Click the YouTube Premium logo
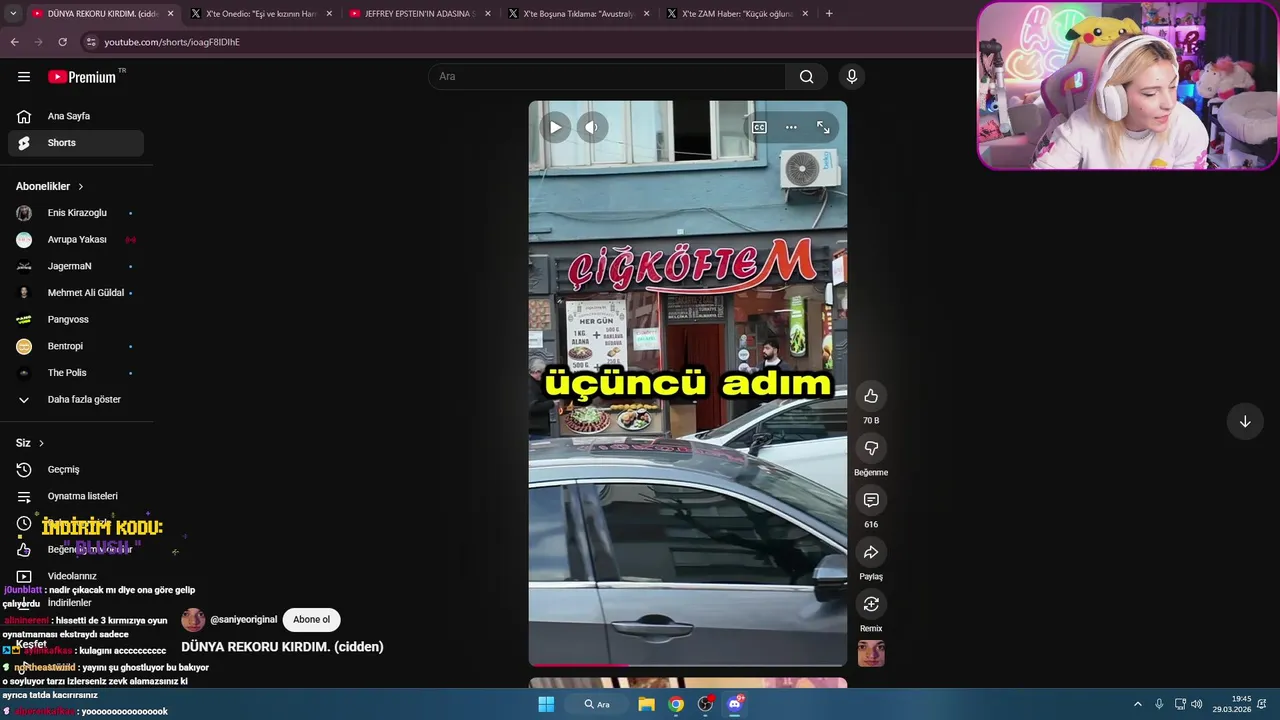 82,77
